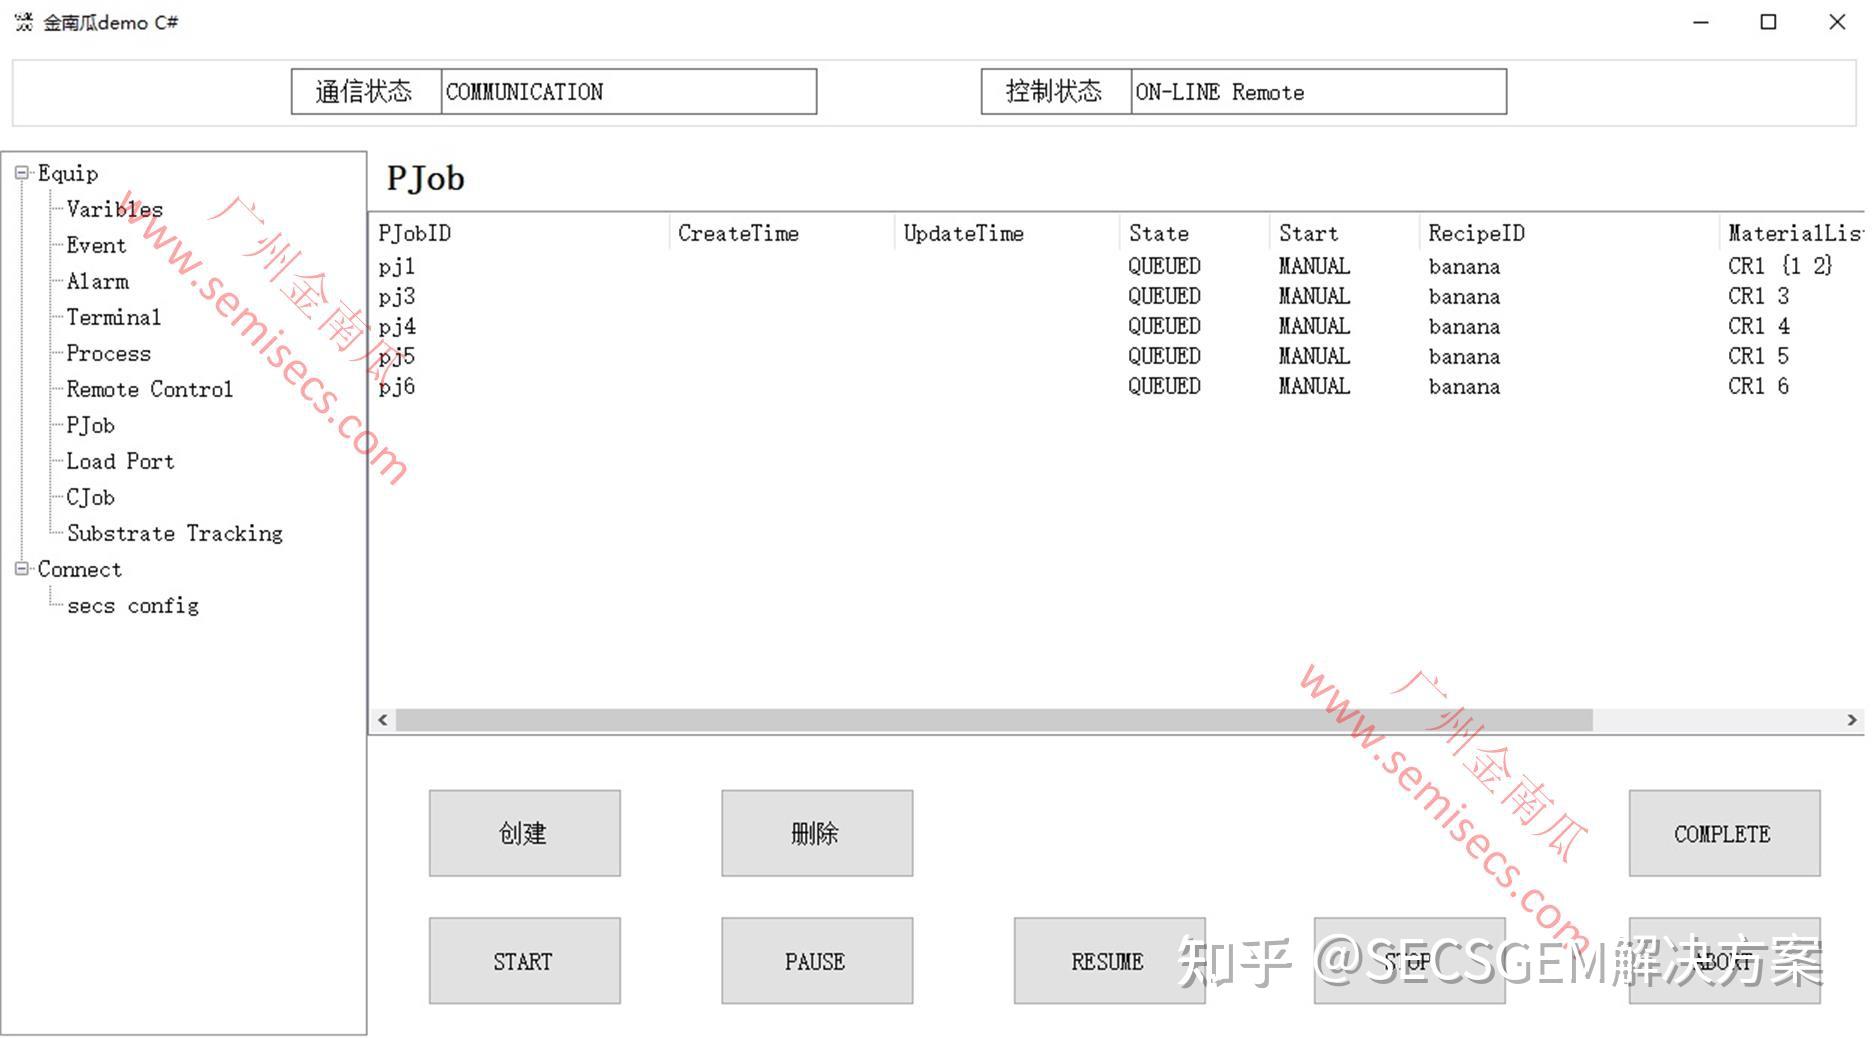The width and height of the screenshot is (1872, 1038).
Task: Open the Event page from the tree
Action: click(x=96, y=245)
